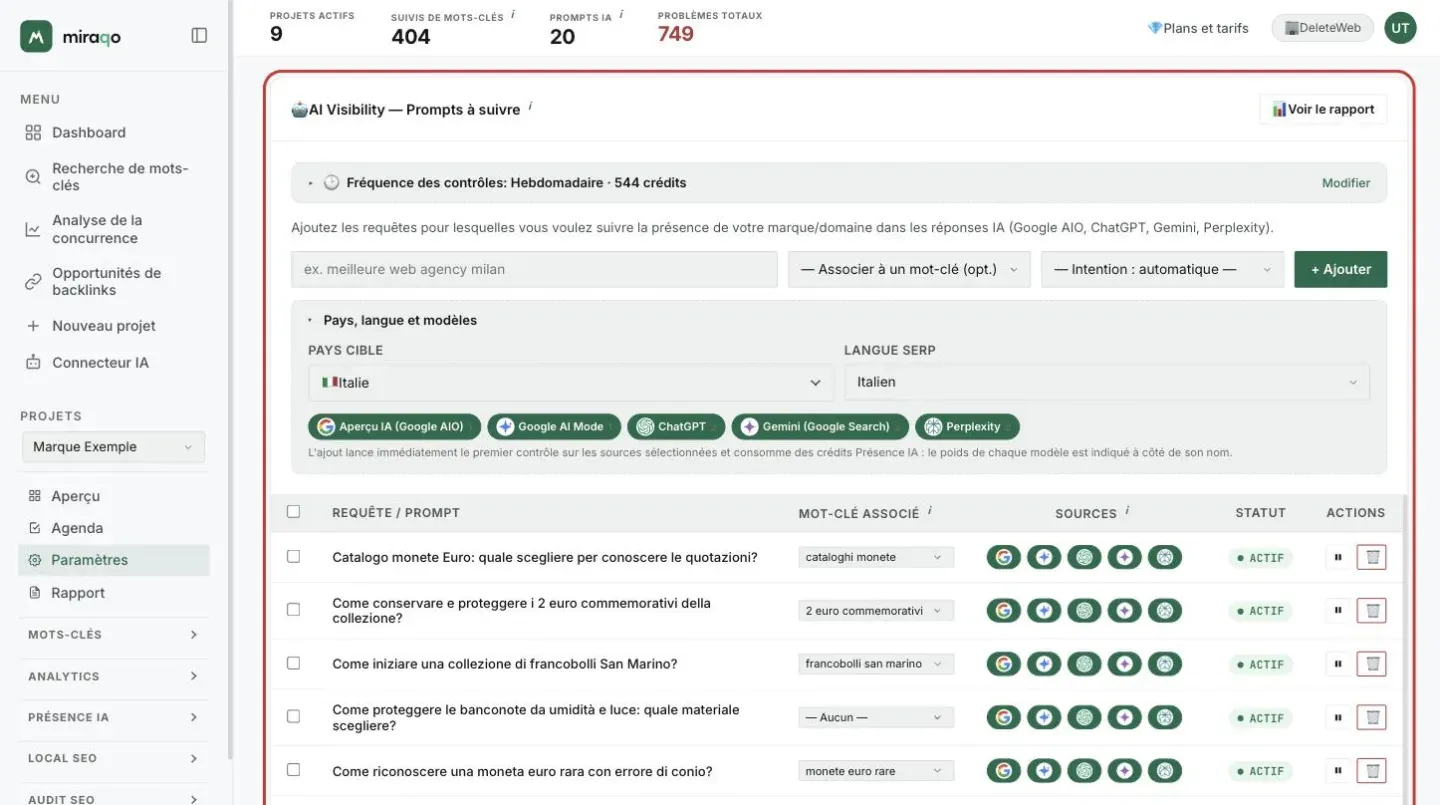
Task: Show info for Suivis de mots-clés
Action: pyautogui.click(x=513, y=14)
